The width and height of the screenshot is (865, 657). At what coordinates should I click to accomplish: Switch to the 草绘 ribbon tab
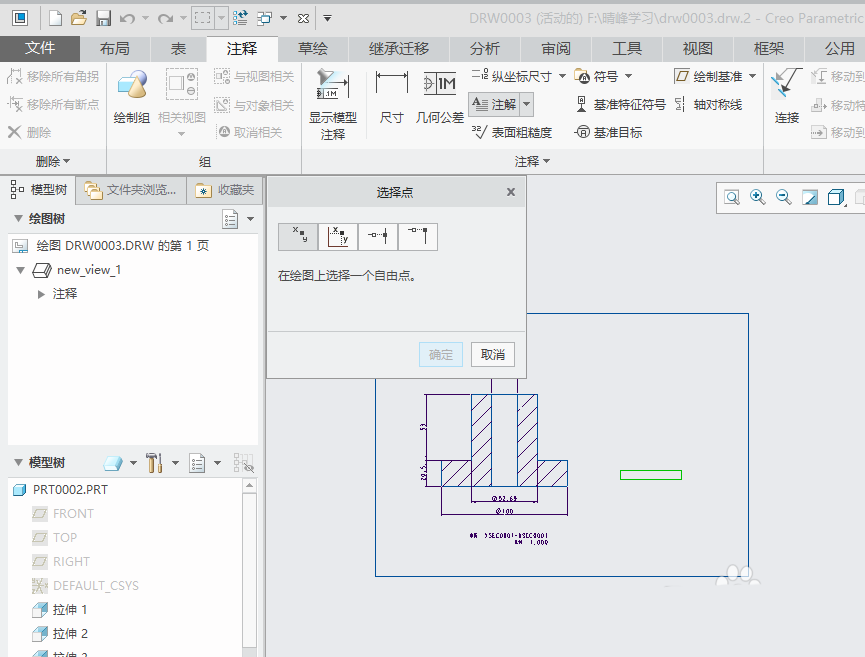tap(313, 47)
